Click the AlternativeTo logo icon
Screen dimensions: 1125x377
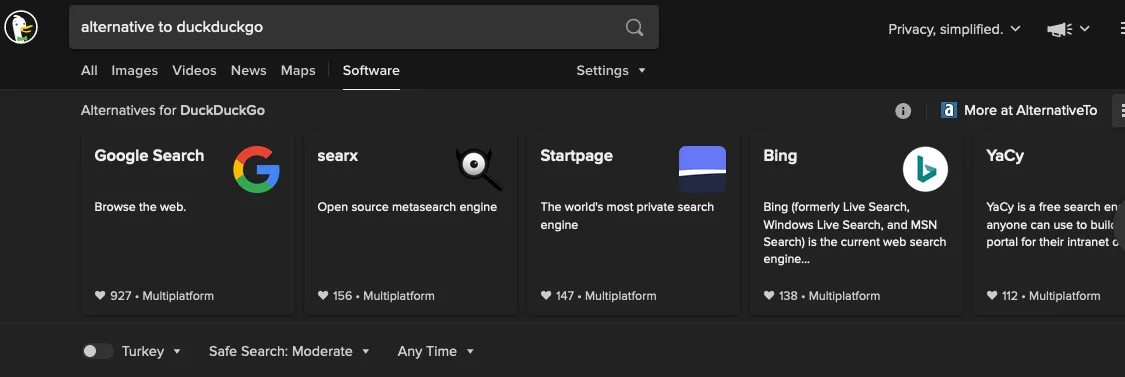point(949,111)
